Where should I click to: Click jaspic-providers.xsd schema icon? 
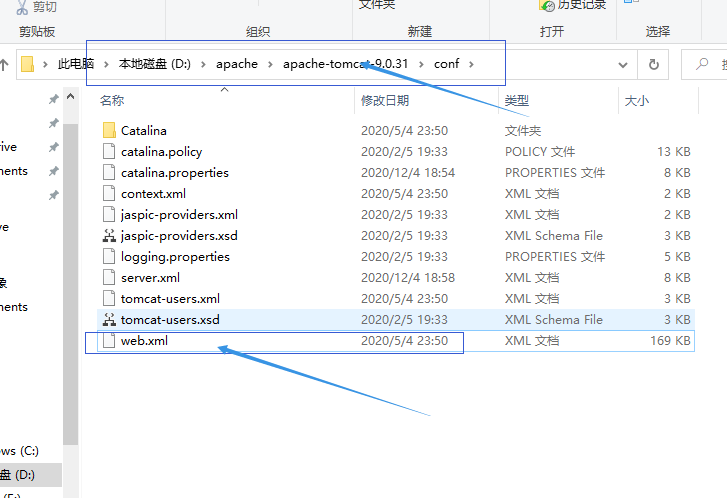pos(109,236)
